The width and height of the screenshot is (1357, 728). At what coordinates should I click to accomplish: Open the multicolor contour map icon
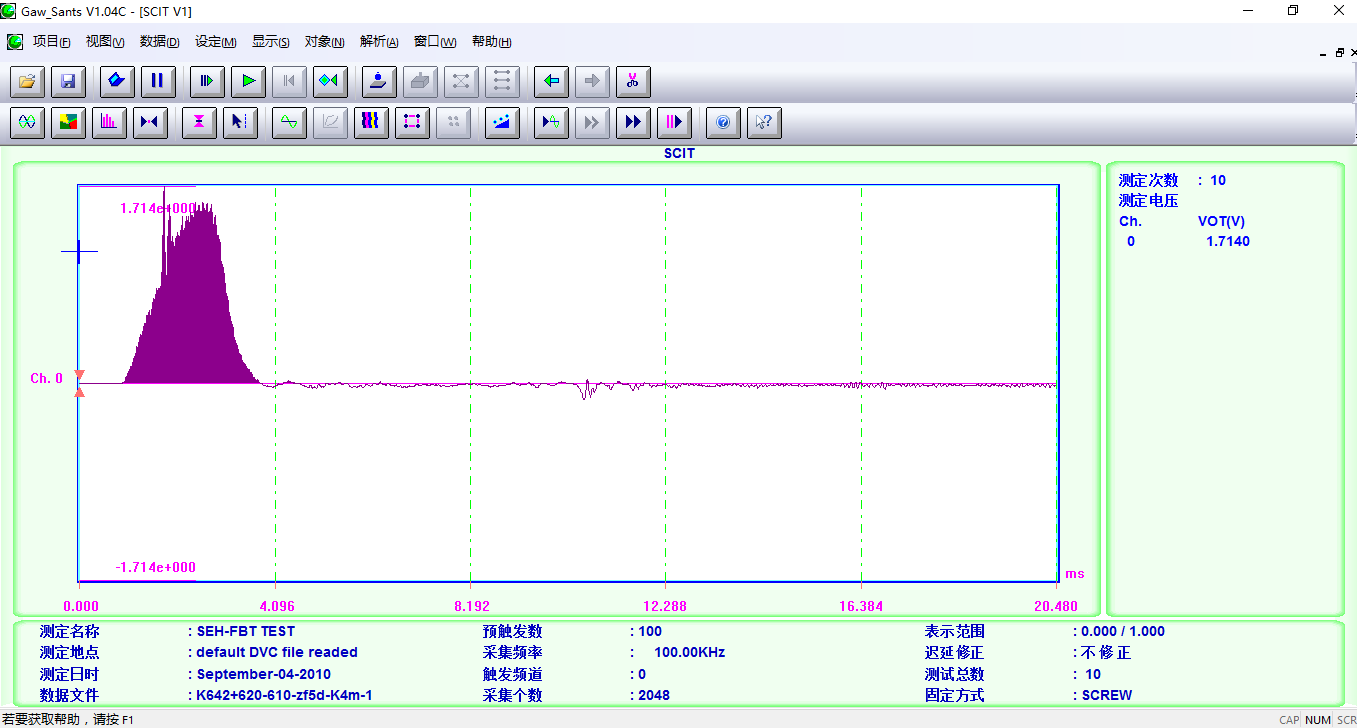coord(68,122)
